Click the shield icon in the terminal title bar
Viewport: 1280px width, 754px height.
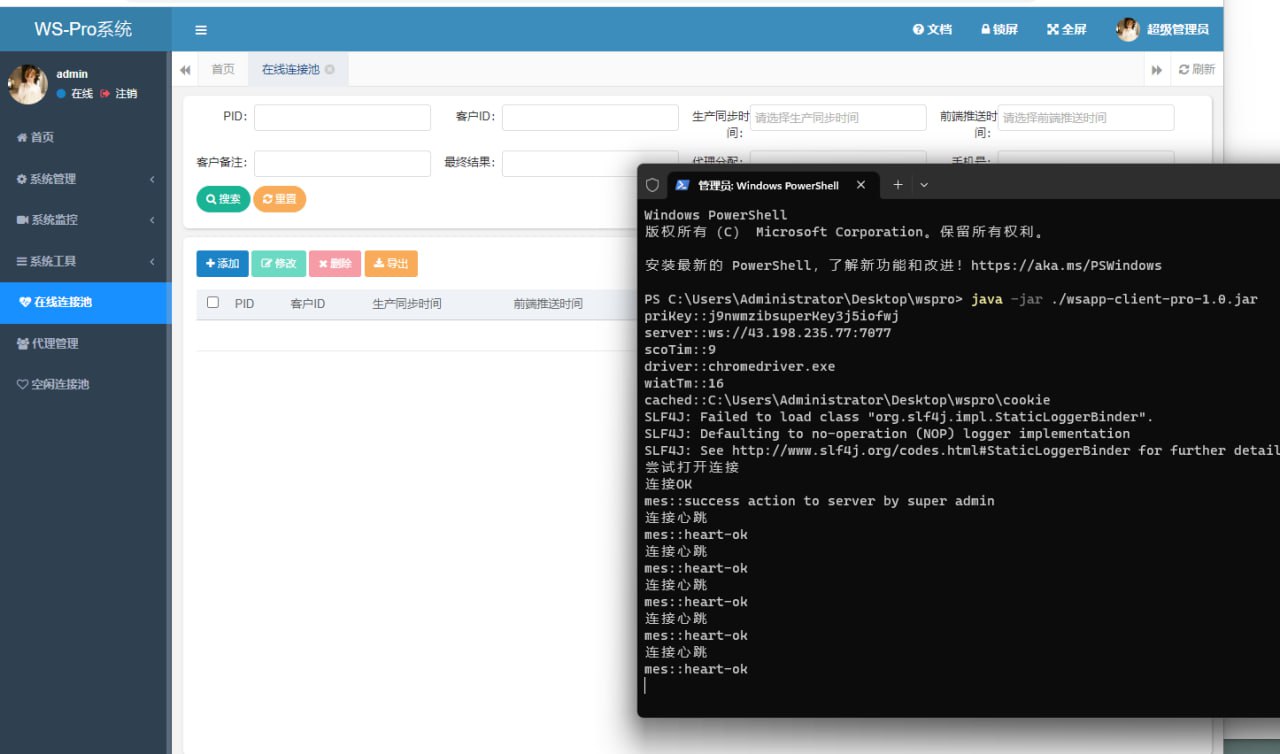coord(651,185)
